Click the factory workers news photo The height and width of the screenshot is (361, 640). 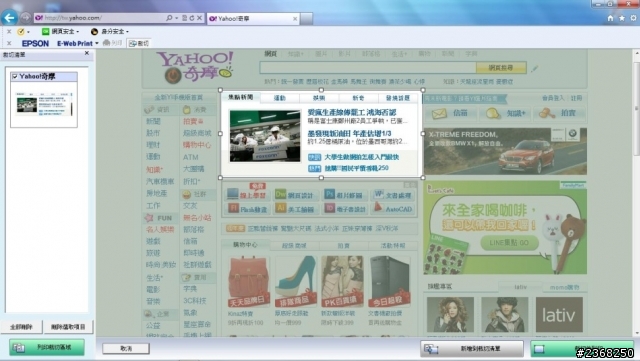[265, 136]
